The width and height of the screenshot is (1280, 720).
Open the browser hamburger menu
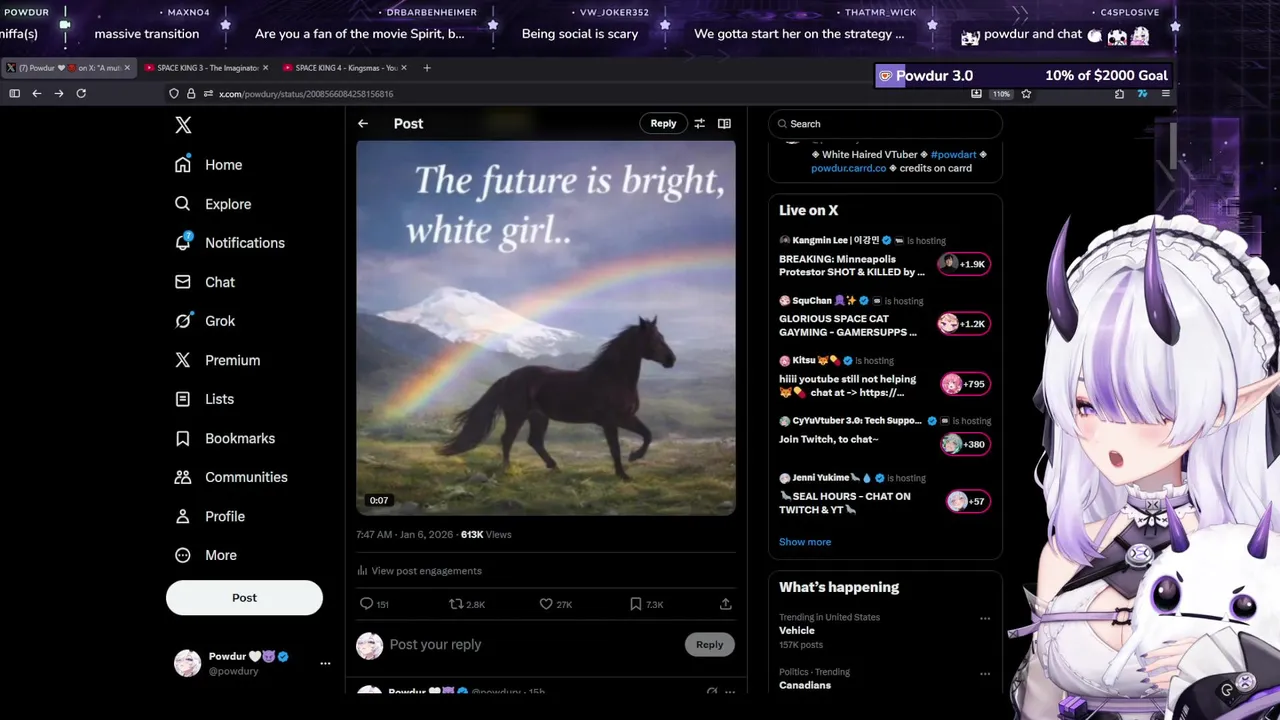1166,94
